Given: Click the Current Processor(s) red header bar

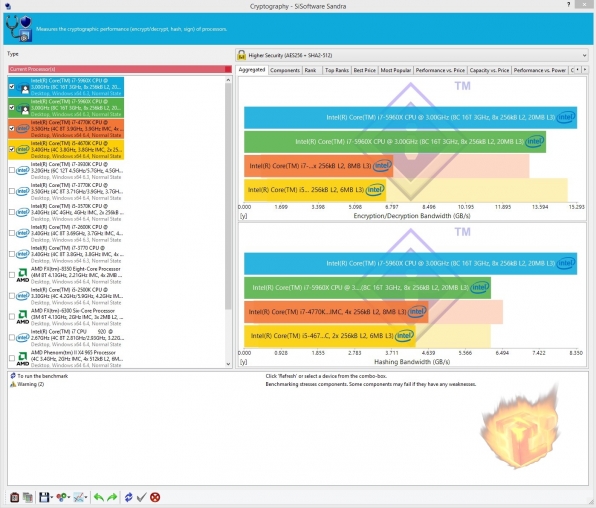Looking at the screenshot, I should point(120,69).
